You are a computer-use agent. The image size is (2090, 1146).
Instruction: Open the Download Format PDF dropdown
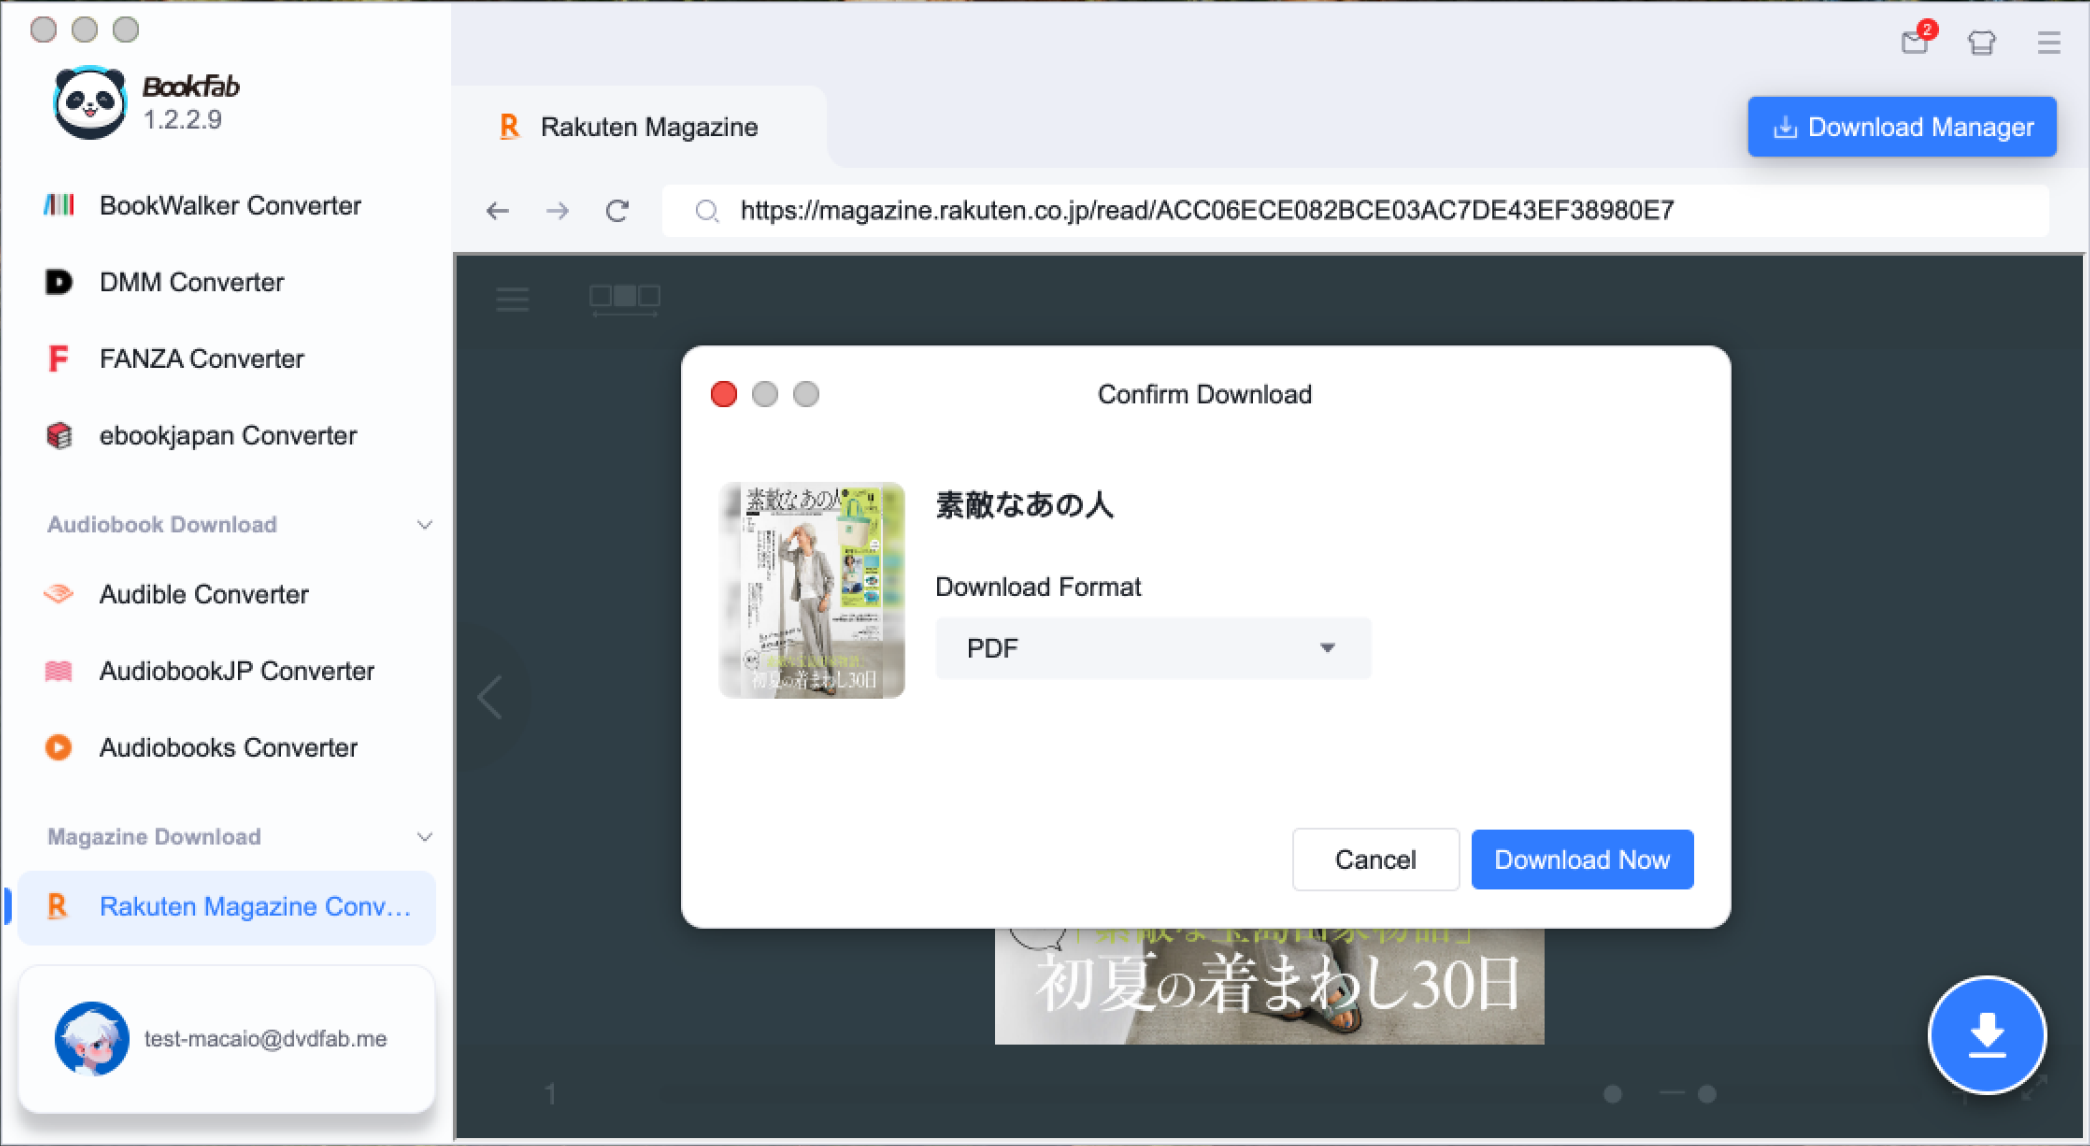point(1153,648)
